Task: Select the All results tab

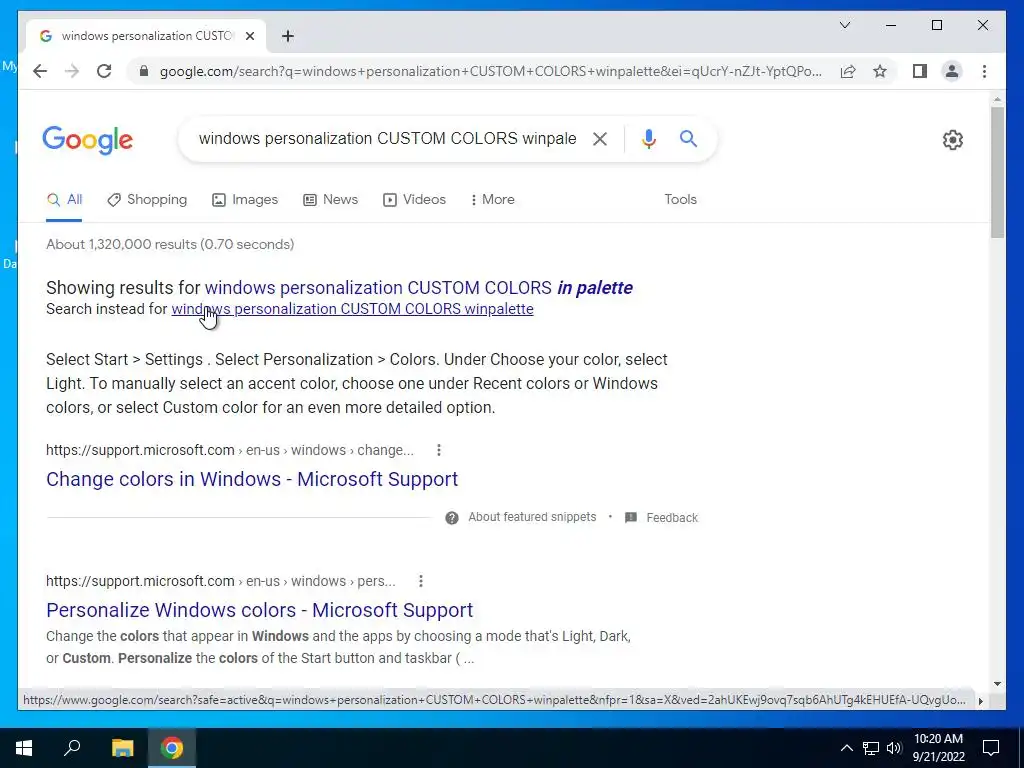Action: [x=64, y=200]
